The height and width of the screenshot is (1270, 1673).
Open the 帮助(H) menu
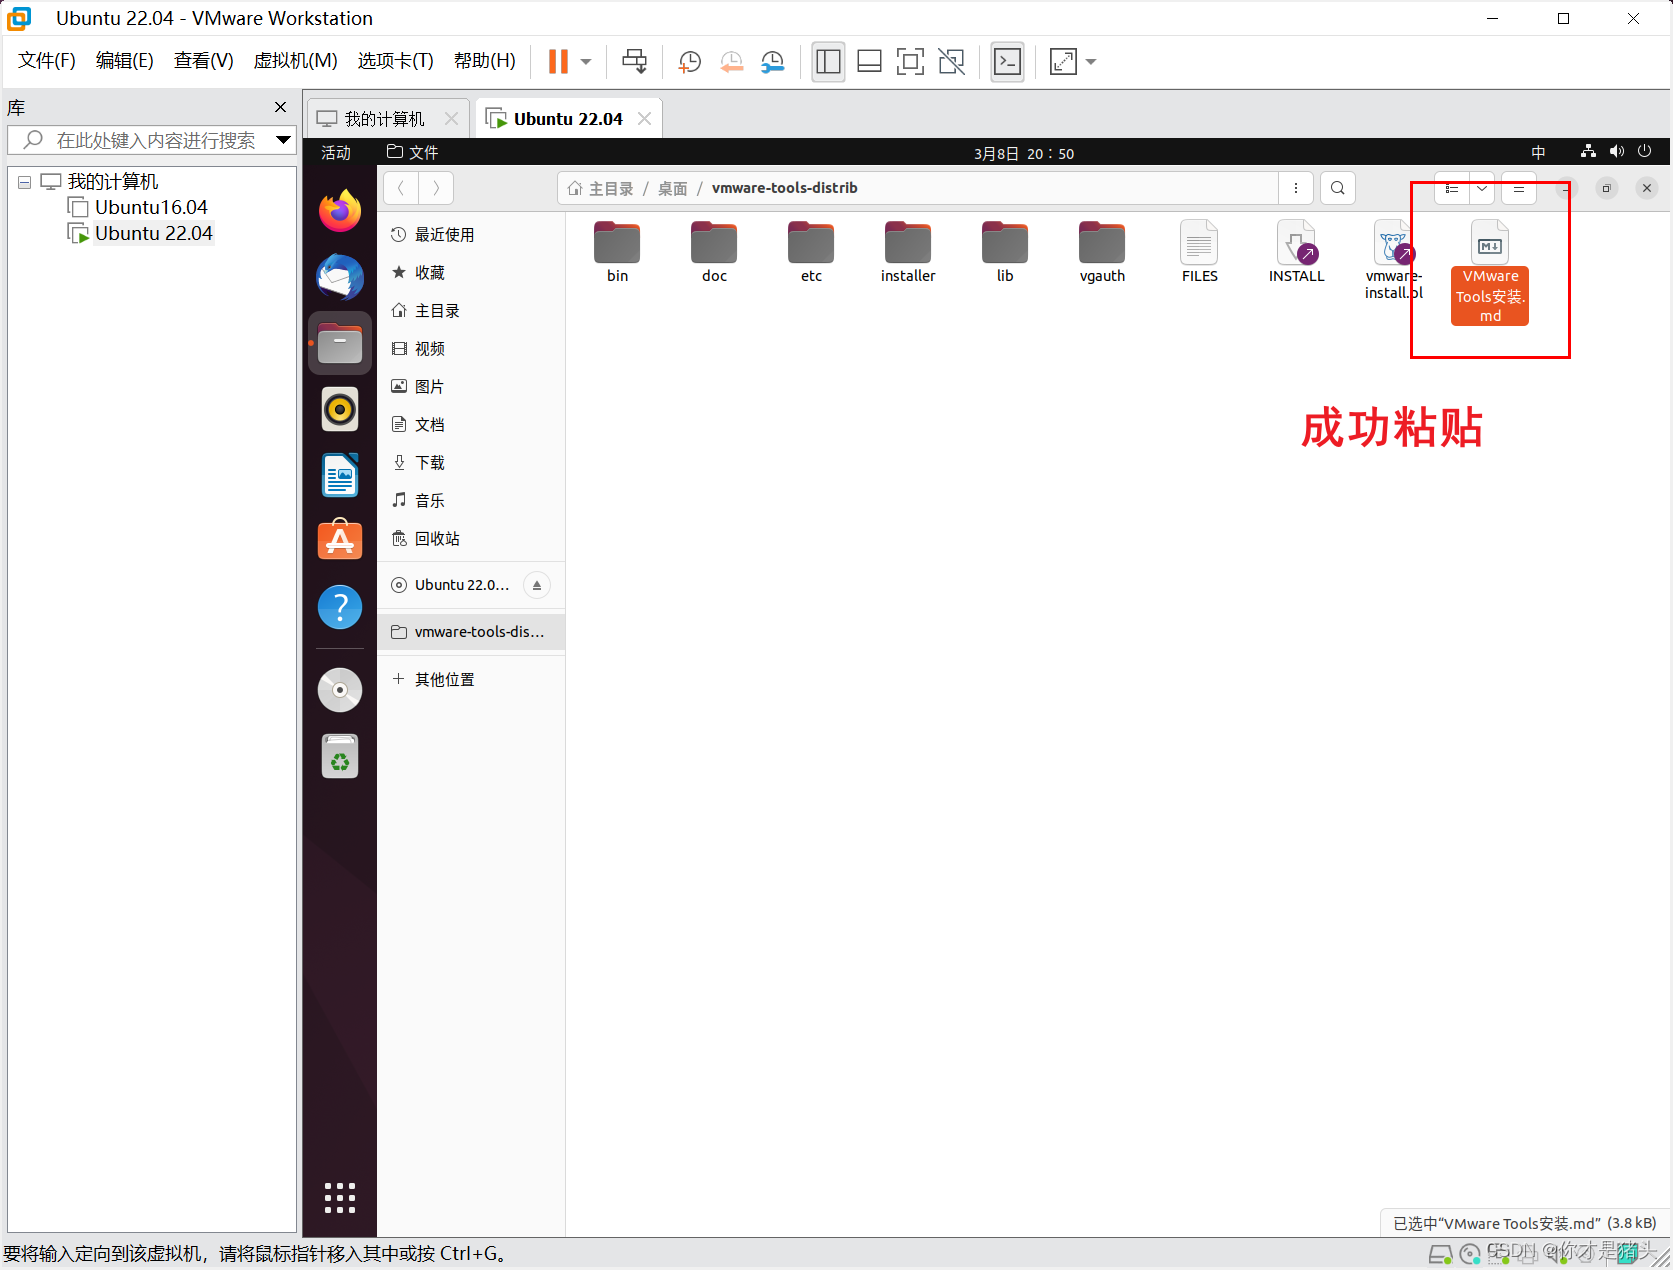point(484,61)
